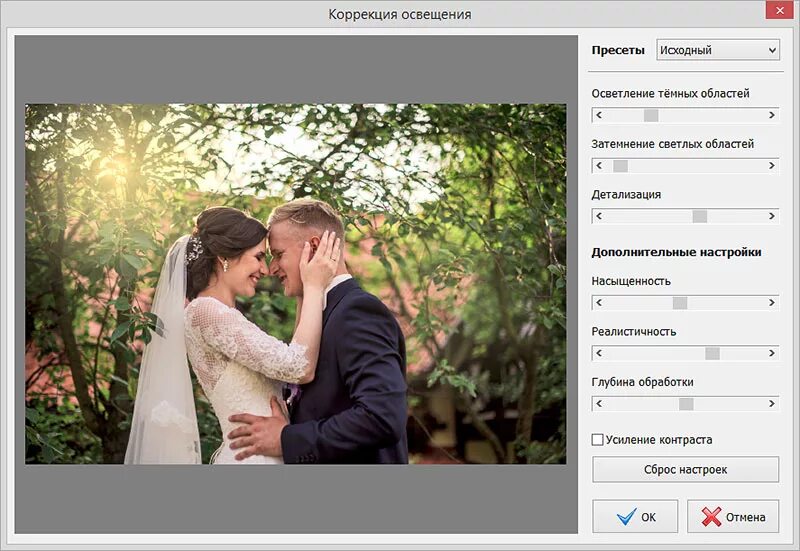This screenshot has height=551, width=800.
Task: Click left arrow of Детализация slider
Action: click(599, 216)
